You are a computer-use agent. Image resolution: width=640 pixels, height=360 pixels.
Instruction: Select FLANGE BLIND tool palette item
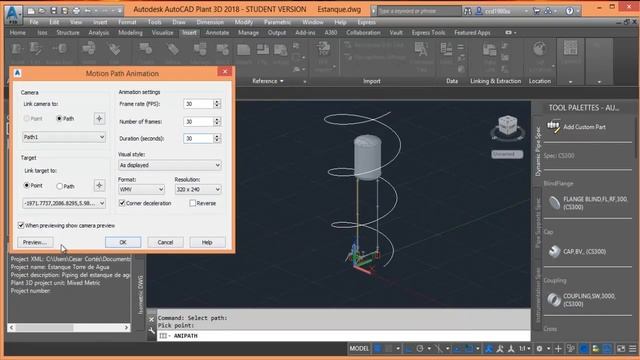[588, 203]
